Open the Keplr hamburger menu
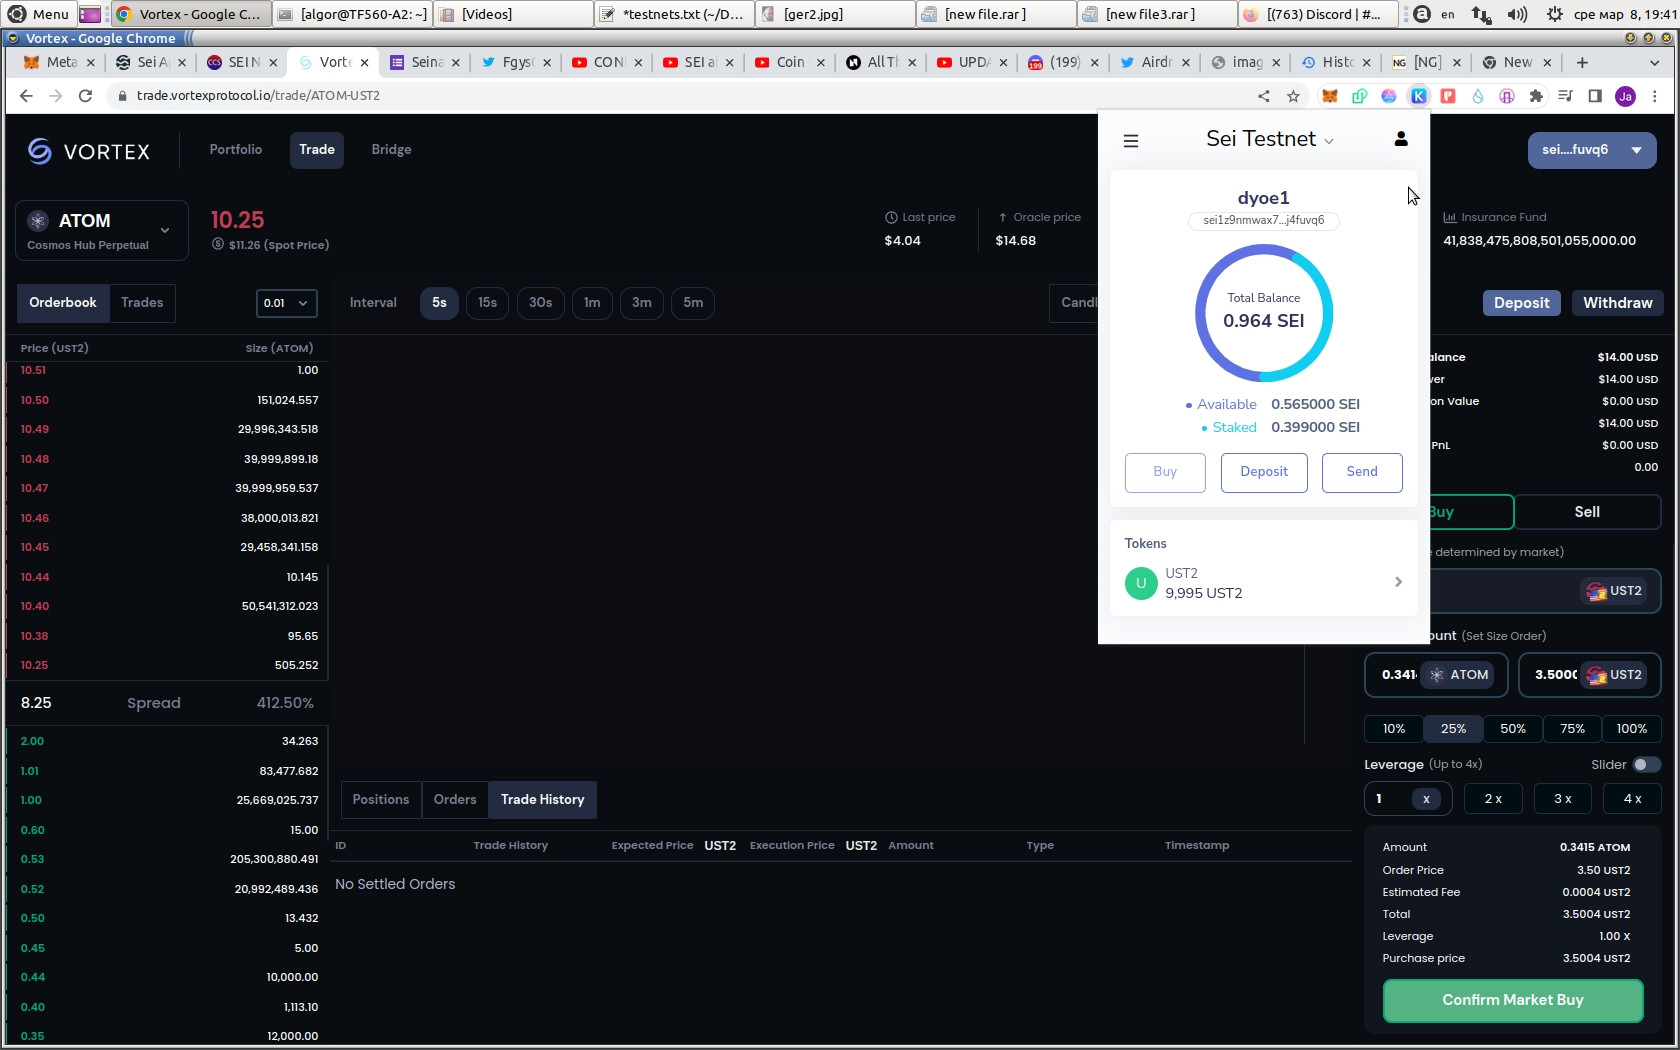The image size is (1680, 1050). point(1131,141)
